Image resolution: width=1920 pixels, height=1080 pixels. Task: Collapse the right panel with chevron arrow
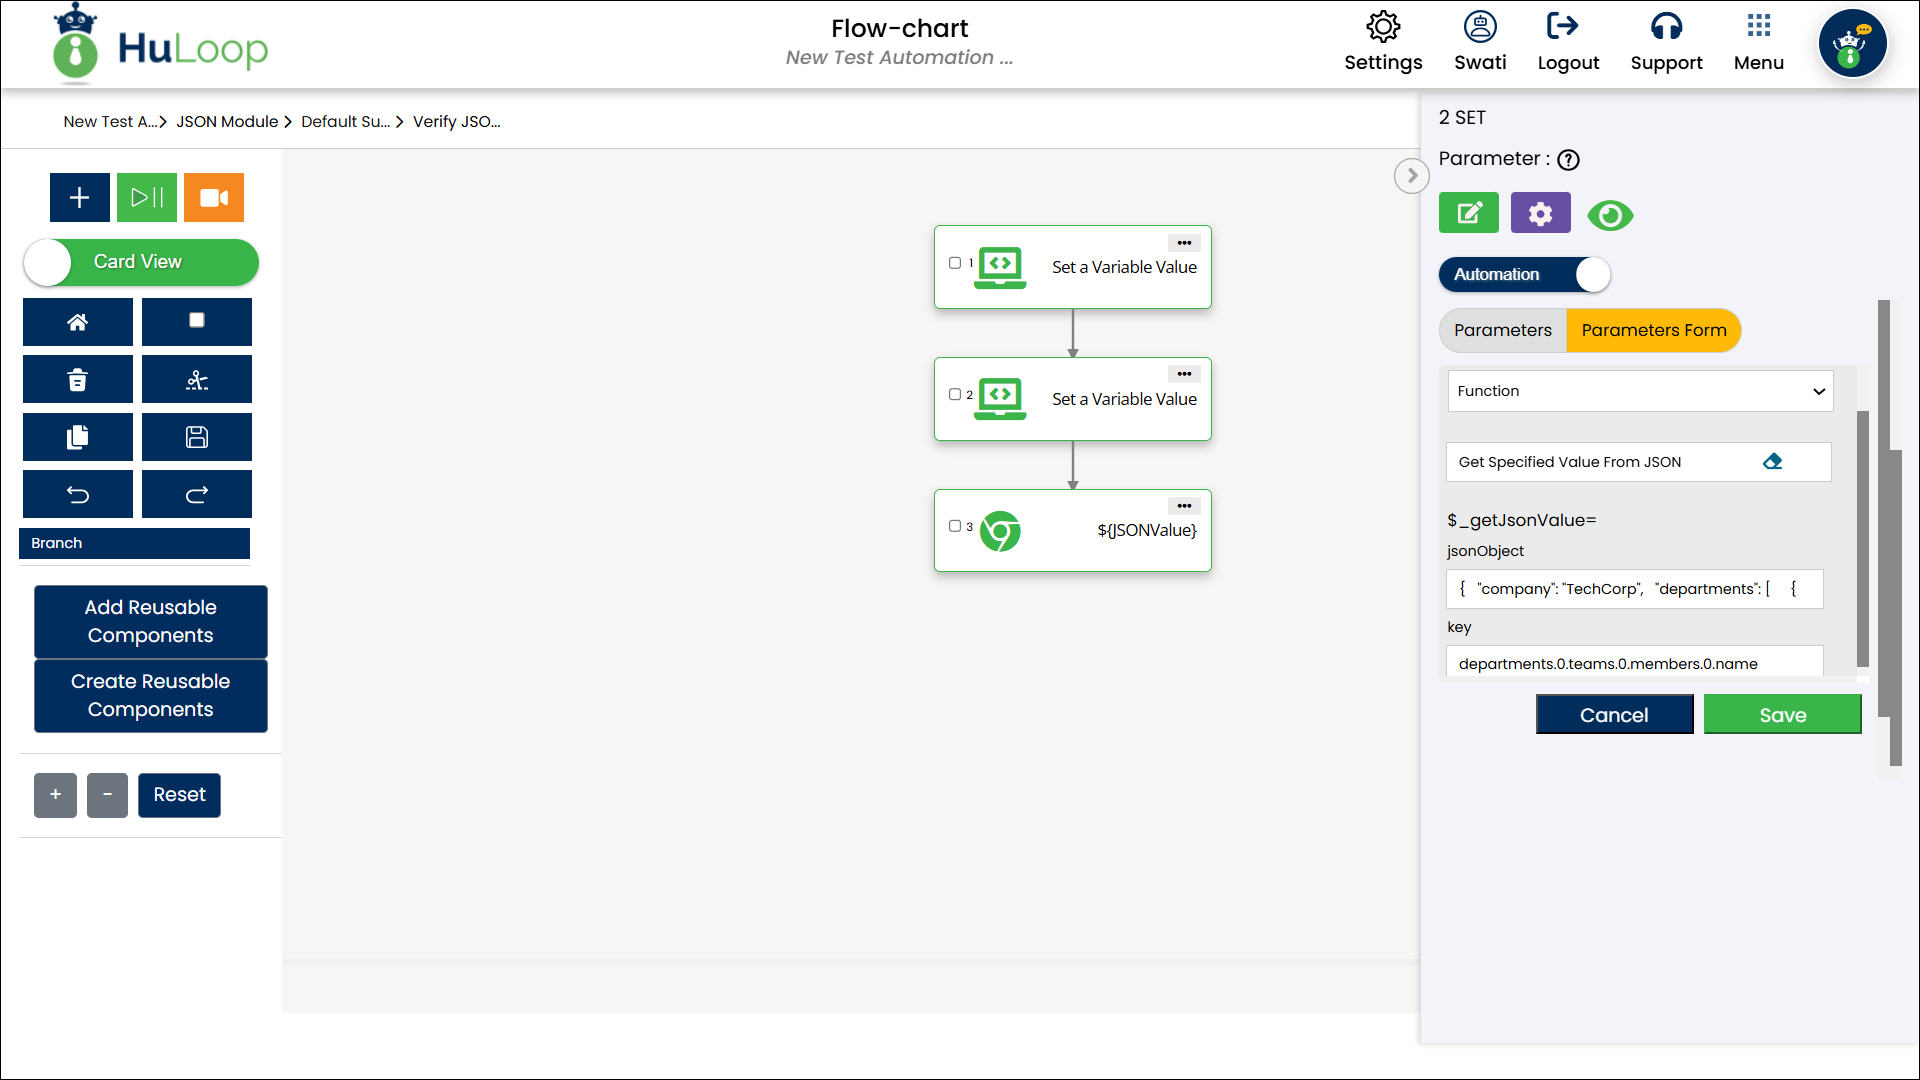pos(1411,176)
